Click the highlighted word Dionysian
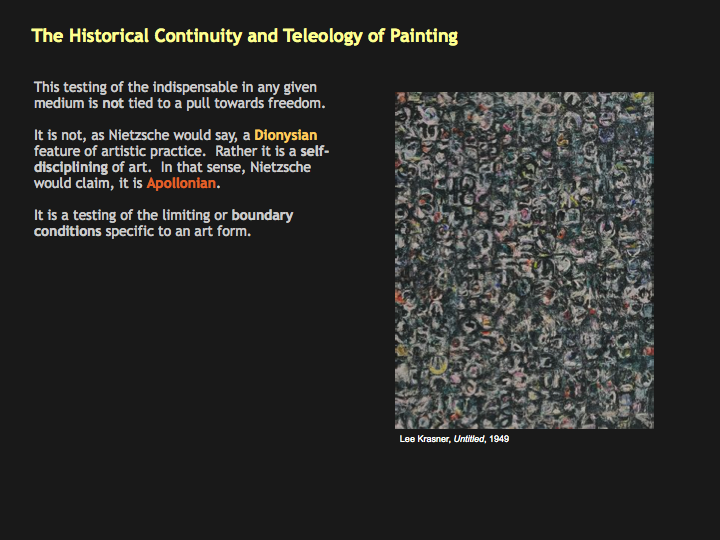 (286, 135)
